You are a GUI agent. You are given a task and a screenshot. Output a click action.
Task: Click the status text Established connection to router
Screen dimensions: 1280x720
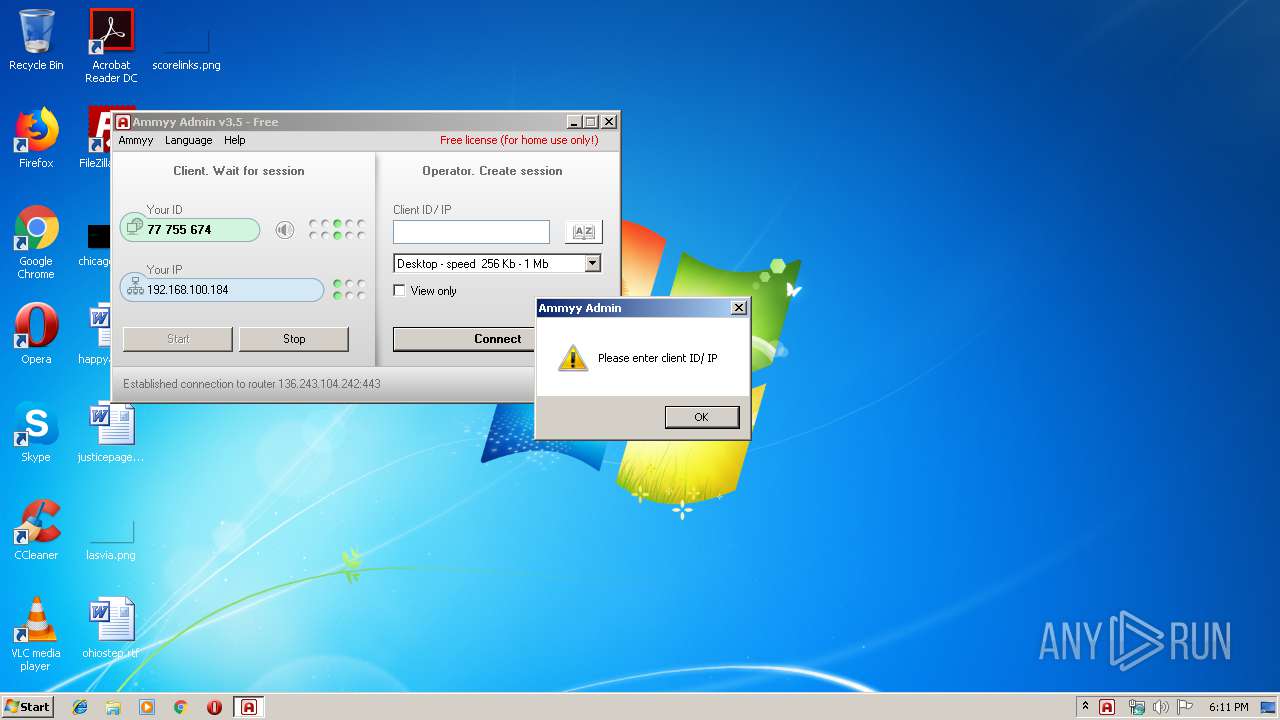click(x=251, y=384)
